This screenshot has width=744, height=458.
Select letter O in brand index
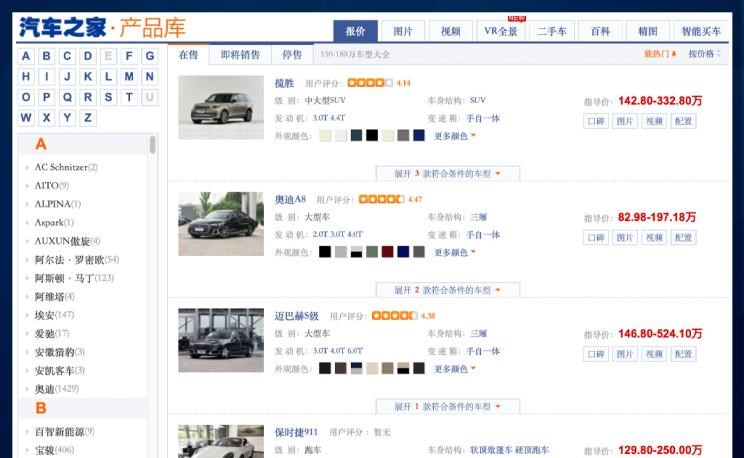[26, 97]
